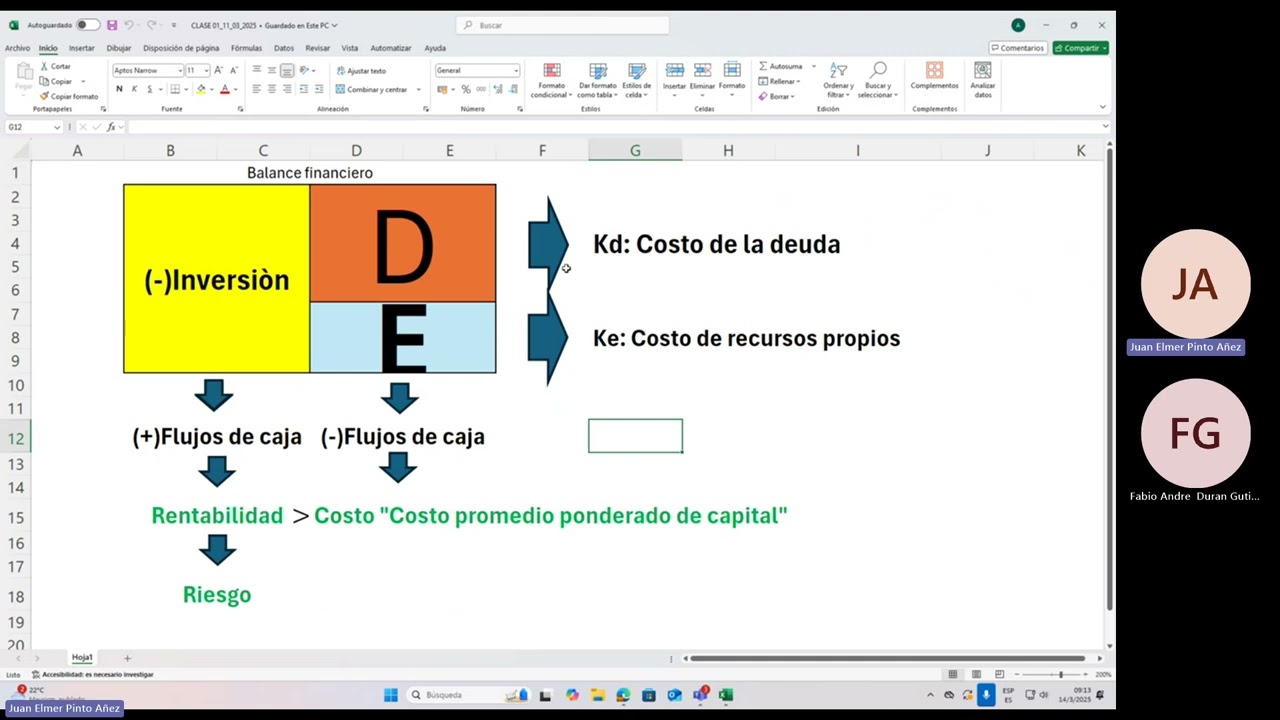
Task: Click Buscar y seleccionar magnifier icon
Action: [x=878, y=70]
